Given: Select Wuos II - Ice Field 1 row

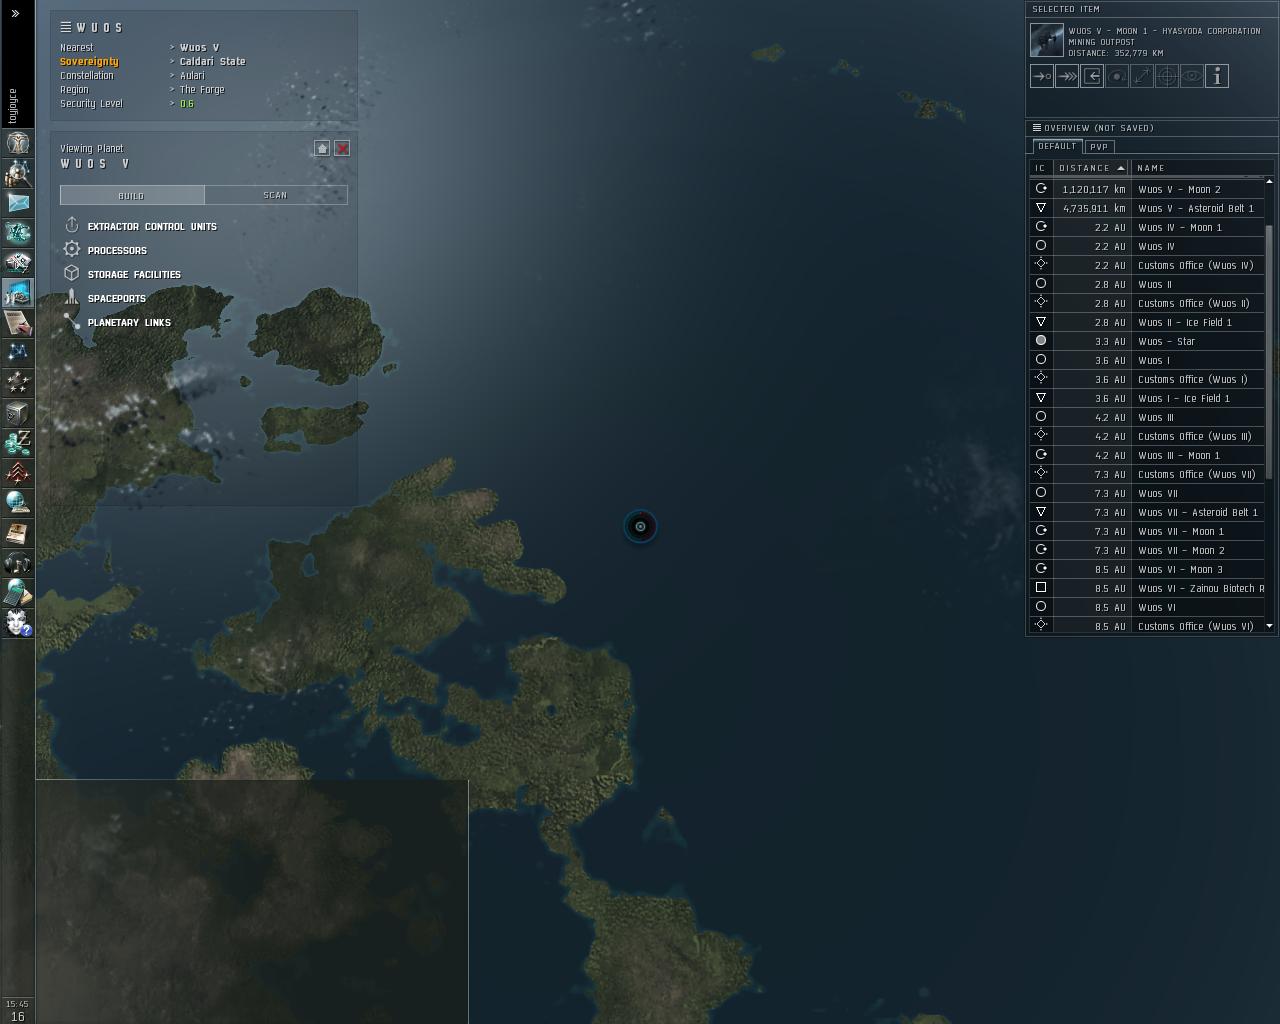Looking at the screenshot, I should click(x=1147, y=322).
